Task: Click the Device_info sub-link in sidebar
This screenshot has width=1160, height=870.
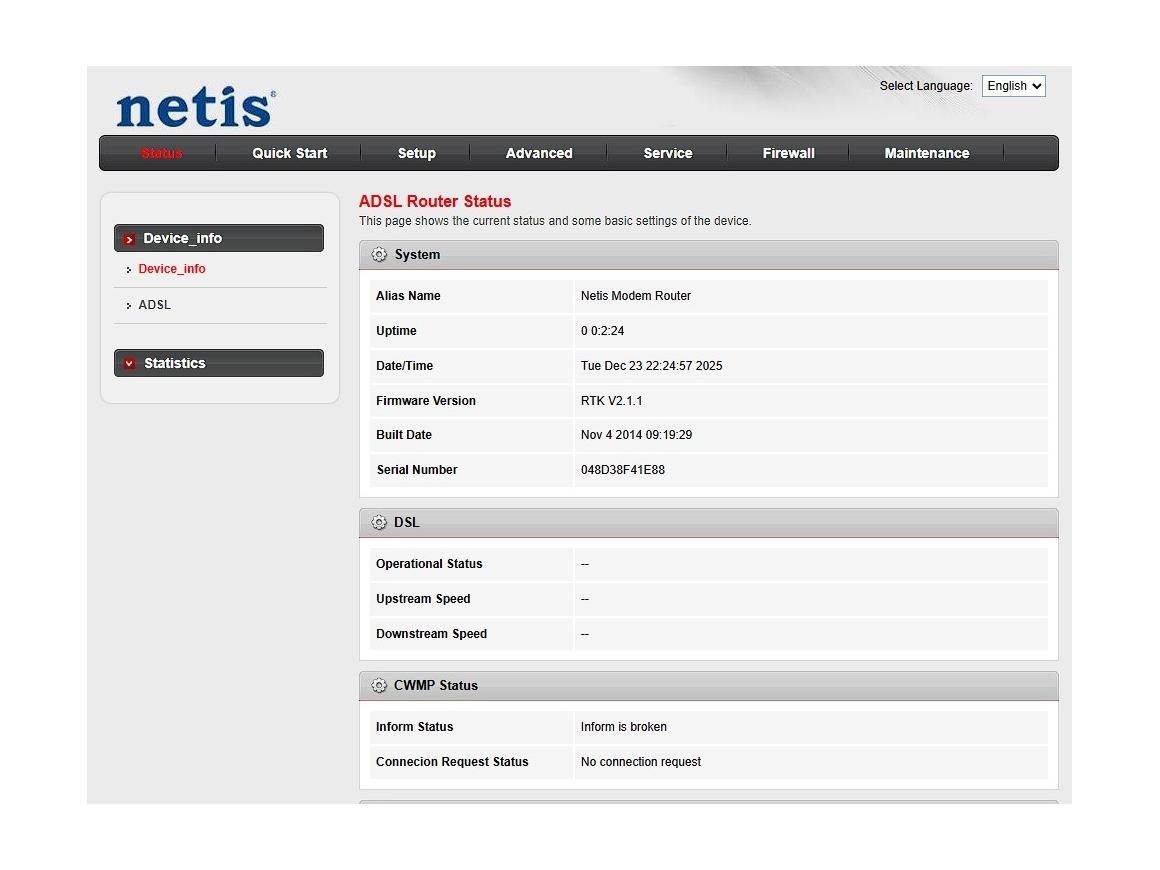Action: pyautogui.click(x=172, y=269)
